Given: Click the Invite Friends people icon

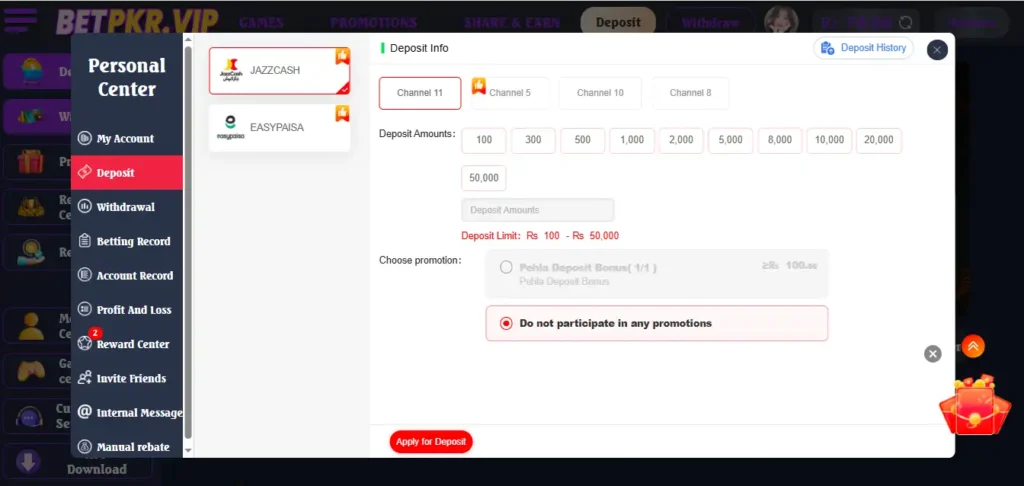Looking at the screenshot, I should 84,378.
